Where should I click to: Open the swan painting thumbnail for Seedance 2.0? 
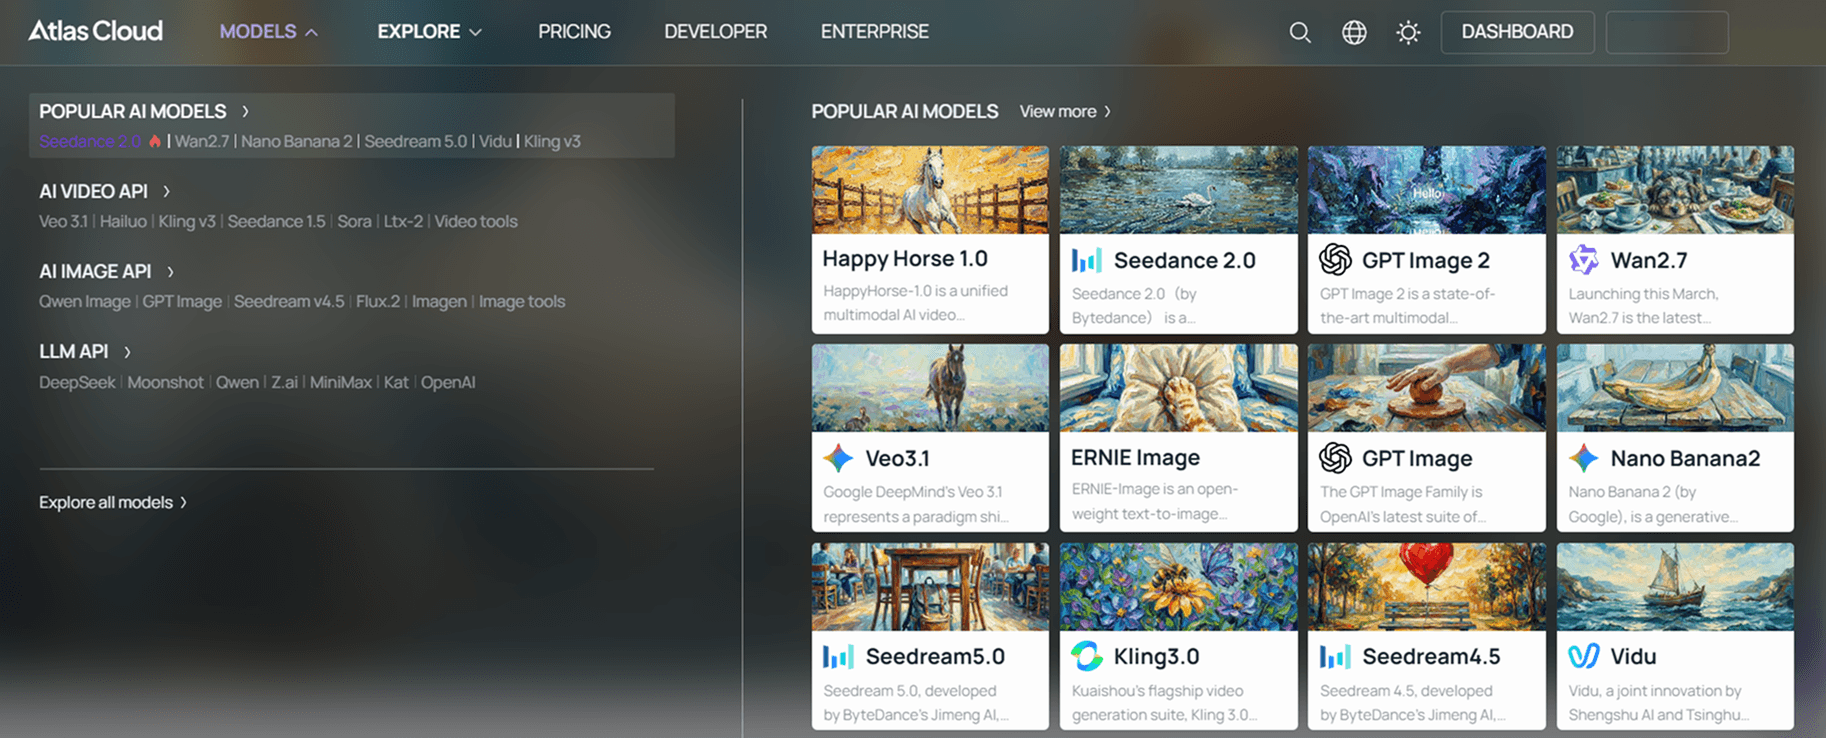[1179, 190]
